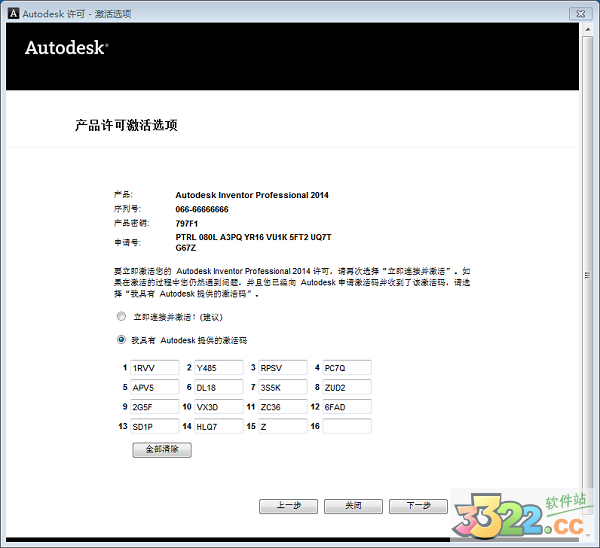Click activation code field 13 containing SD1P

(x=155, y=426)
